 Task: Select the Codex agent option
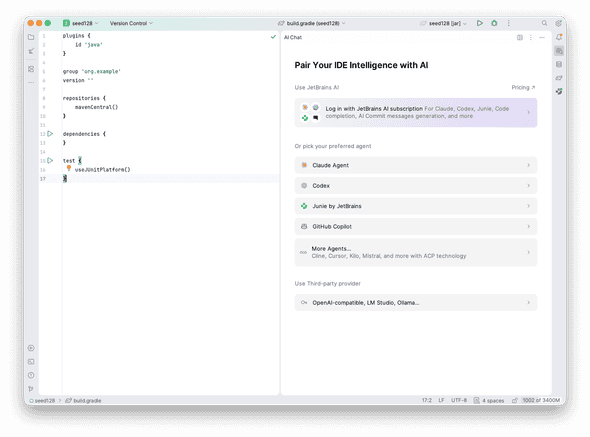click(416, 186)
